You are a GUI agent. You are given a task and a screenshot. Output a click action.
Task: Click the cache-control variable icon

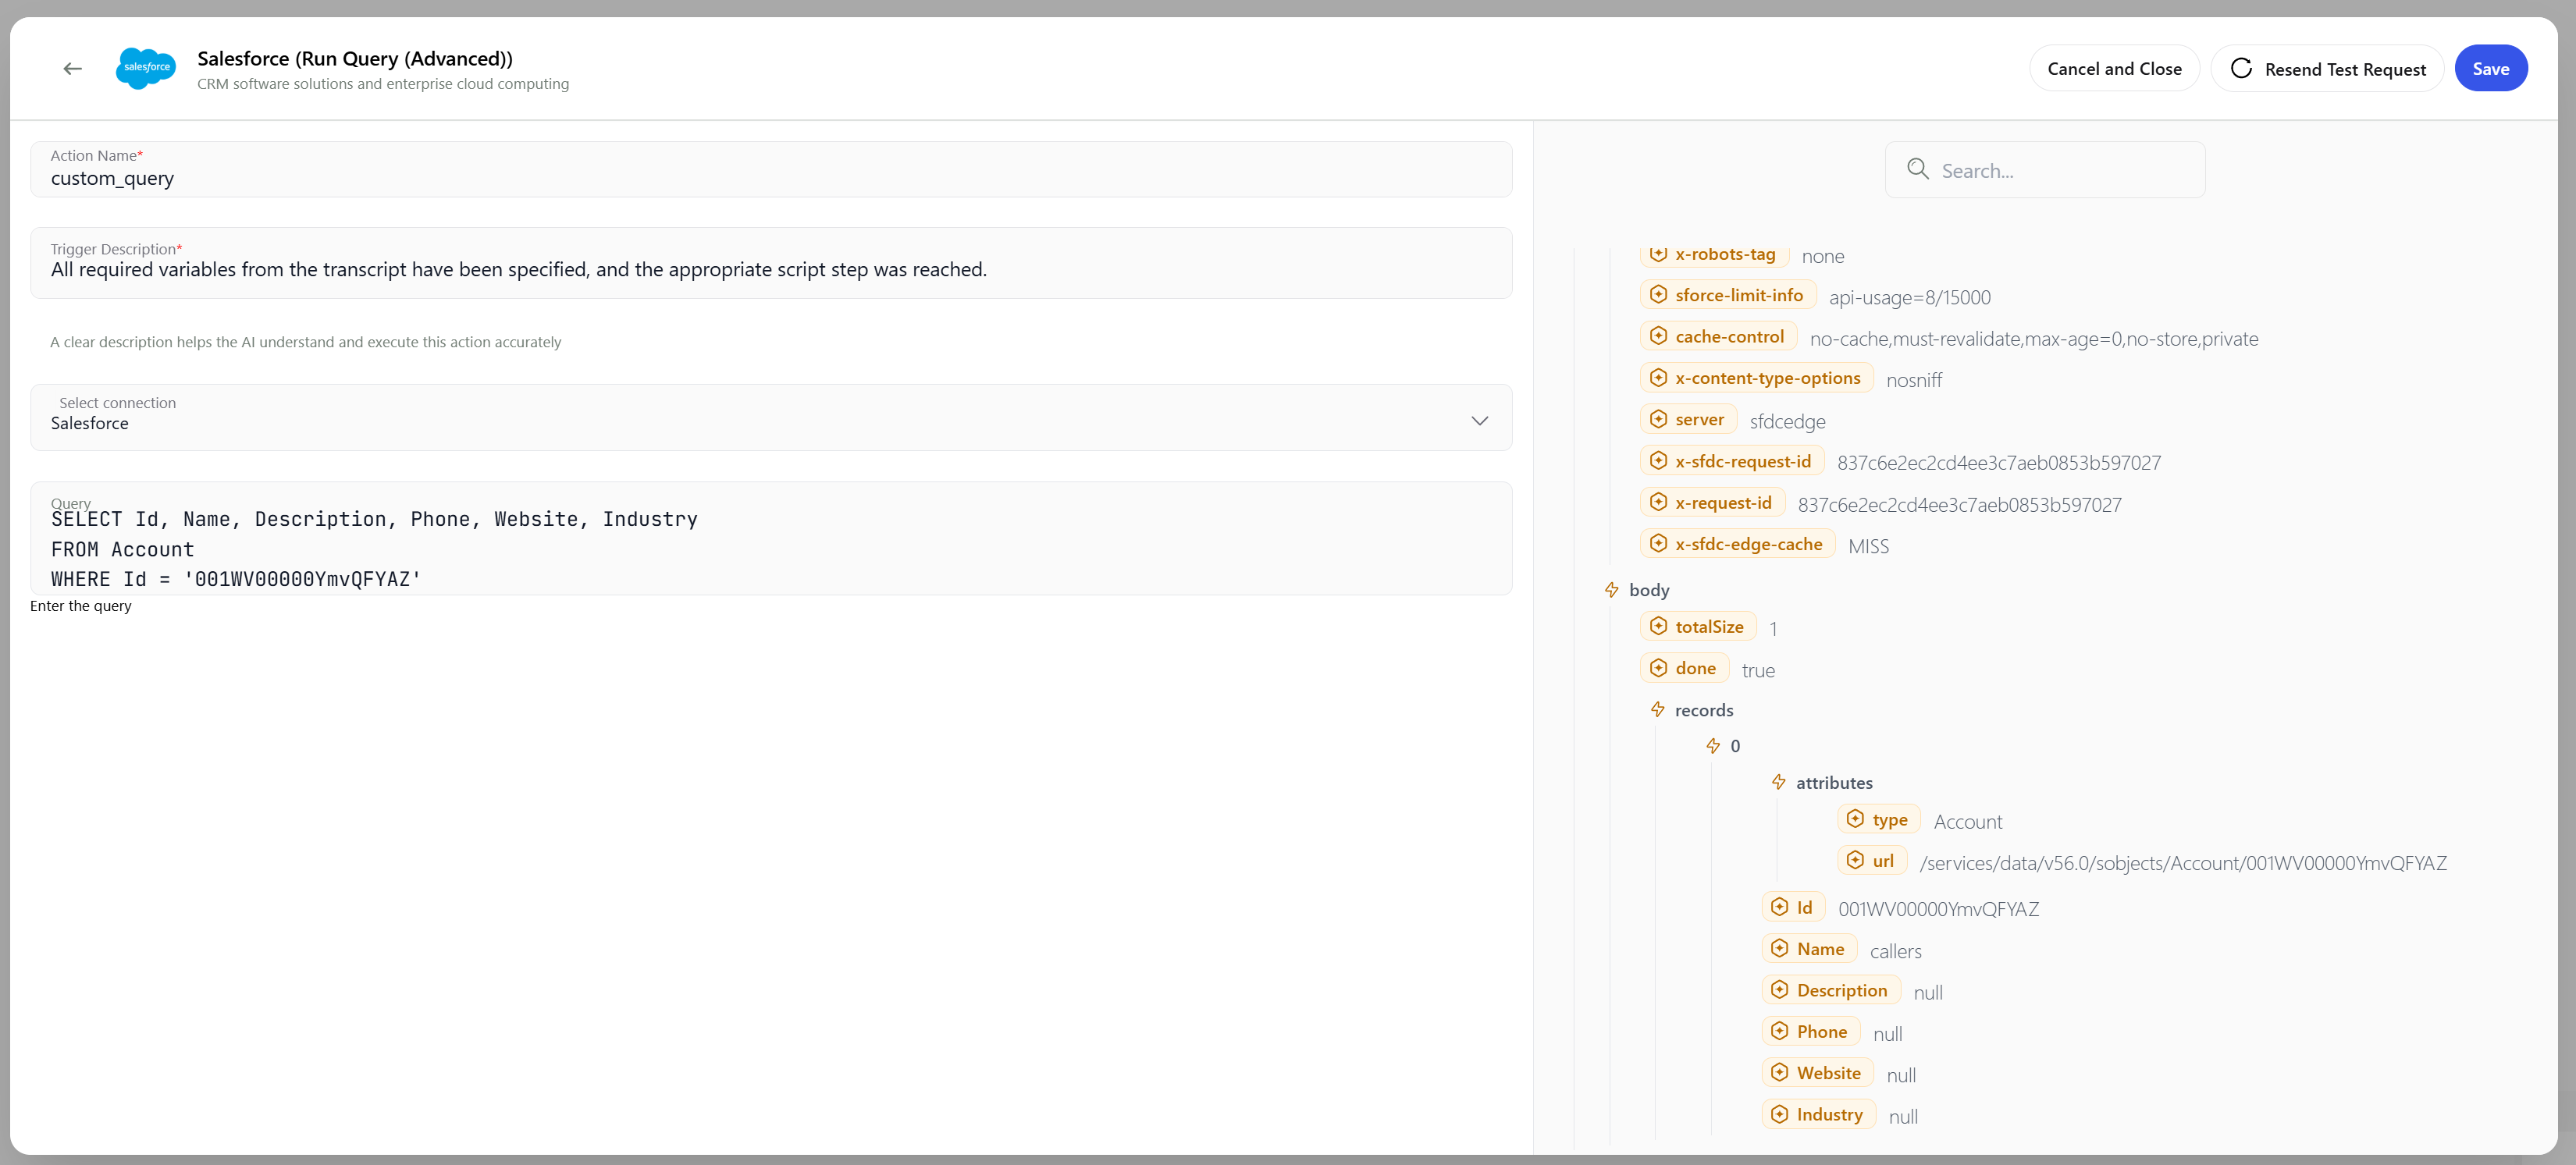(x=1658, y=336)
